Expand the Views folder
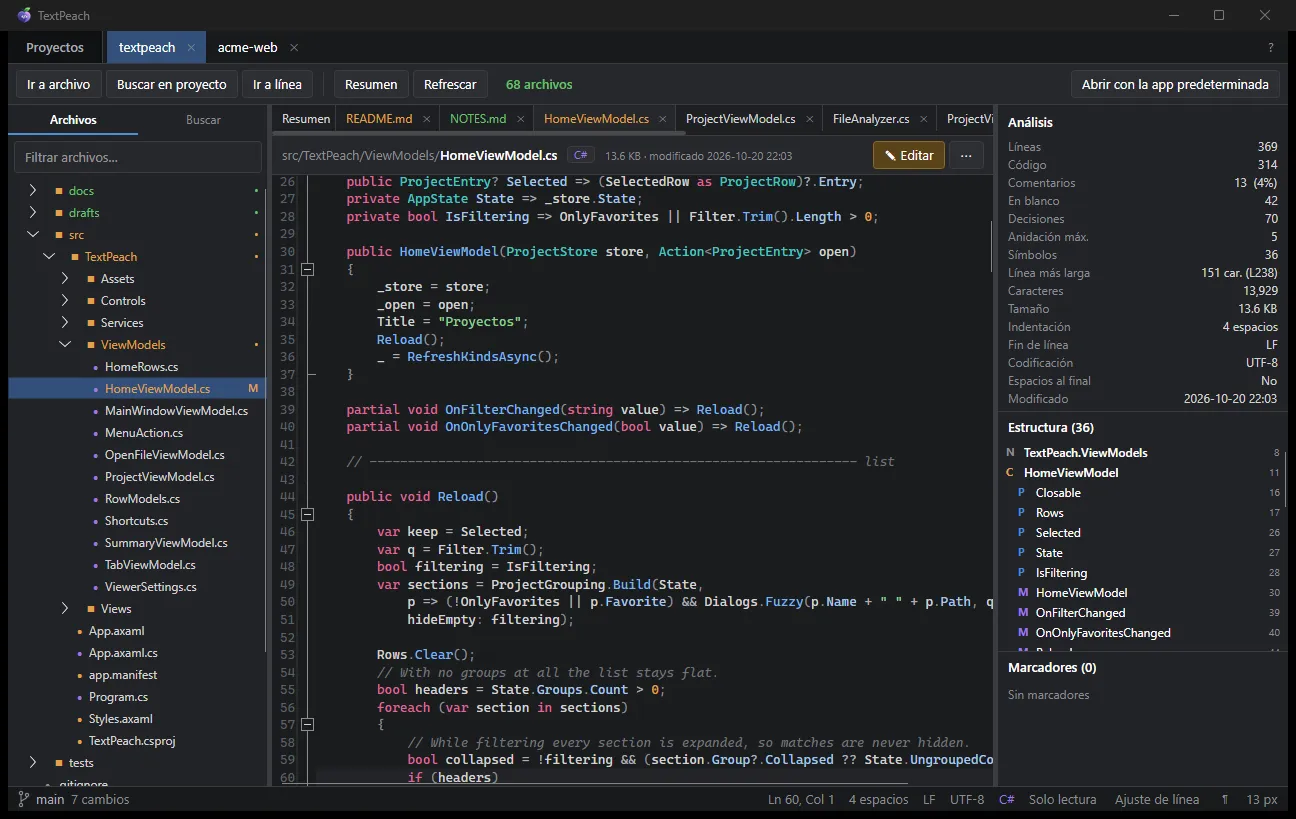The height and width of the screenshot is (819, 1296). click(x=65, y=608)
